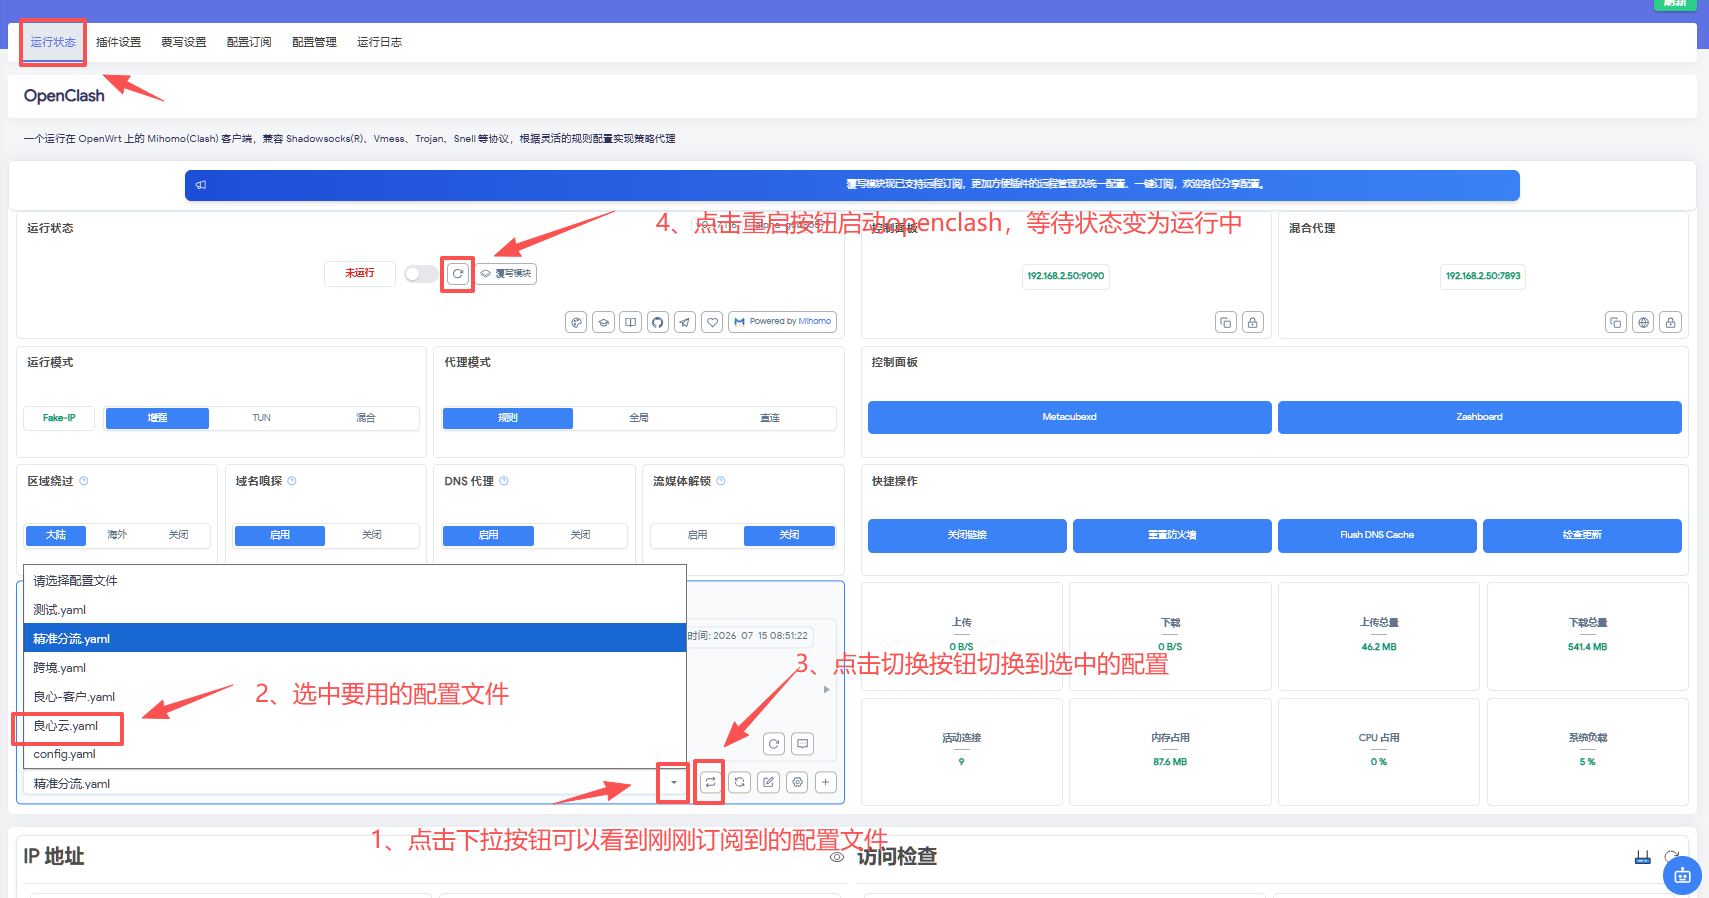Click the edit config pencil icon
The image size is (1709, 898).
point(768,782)
